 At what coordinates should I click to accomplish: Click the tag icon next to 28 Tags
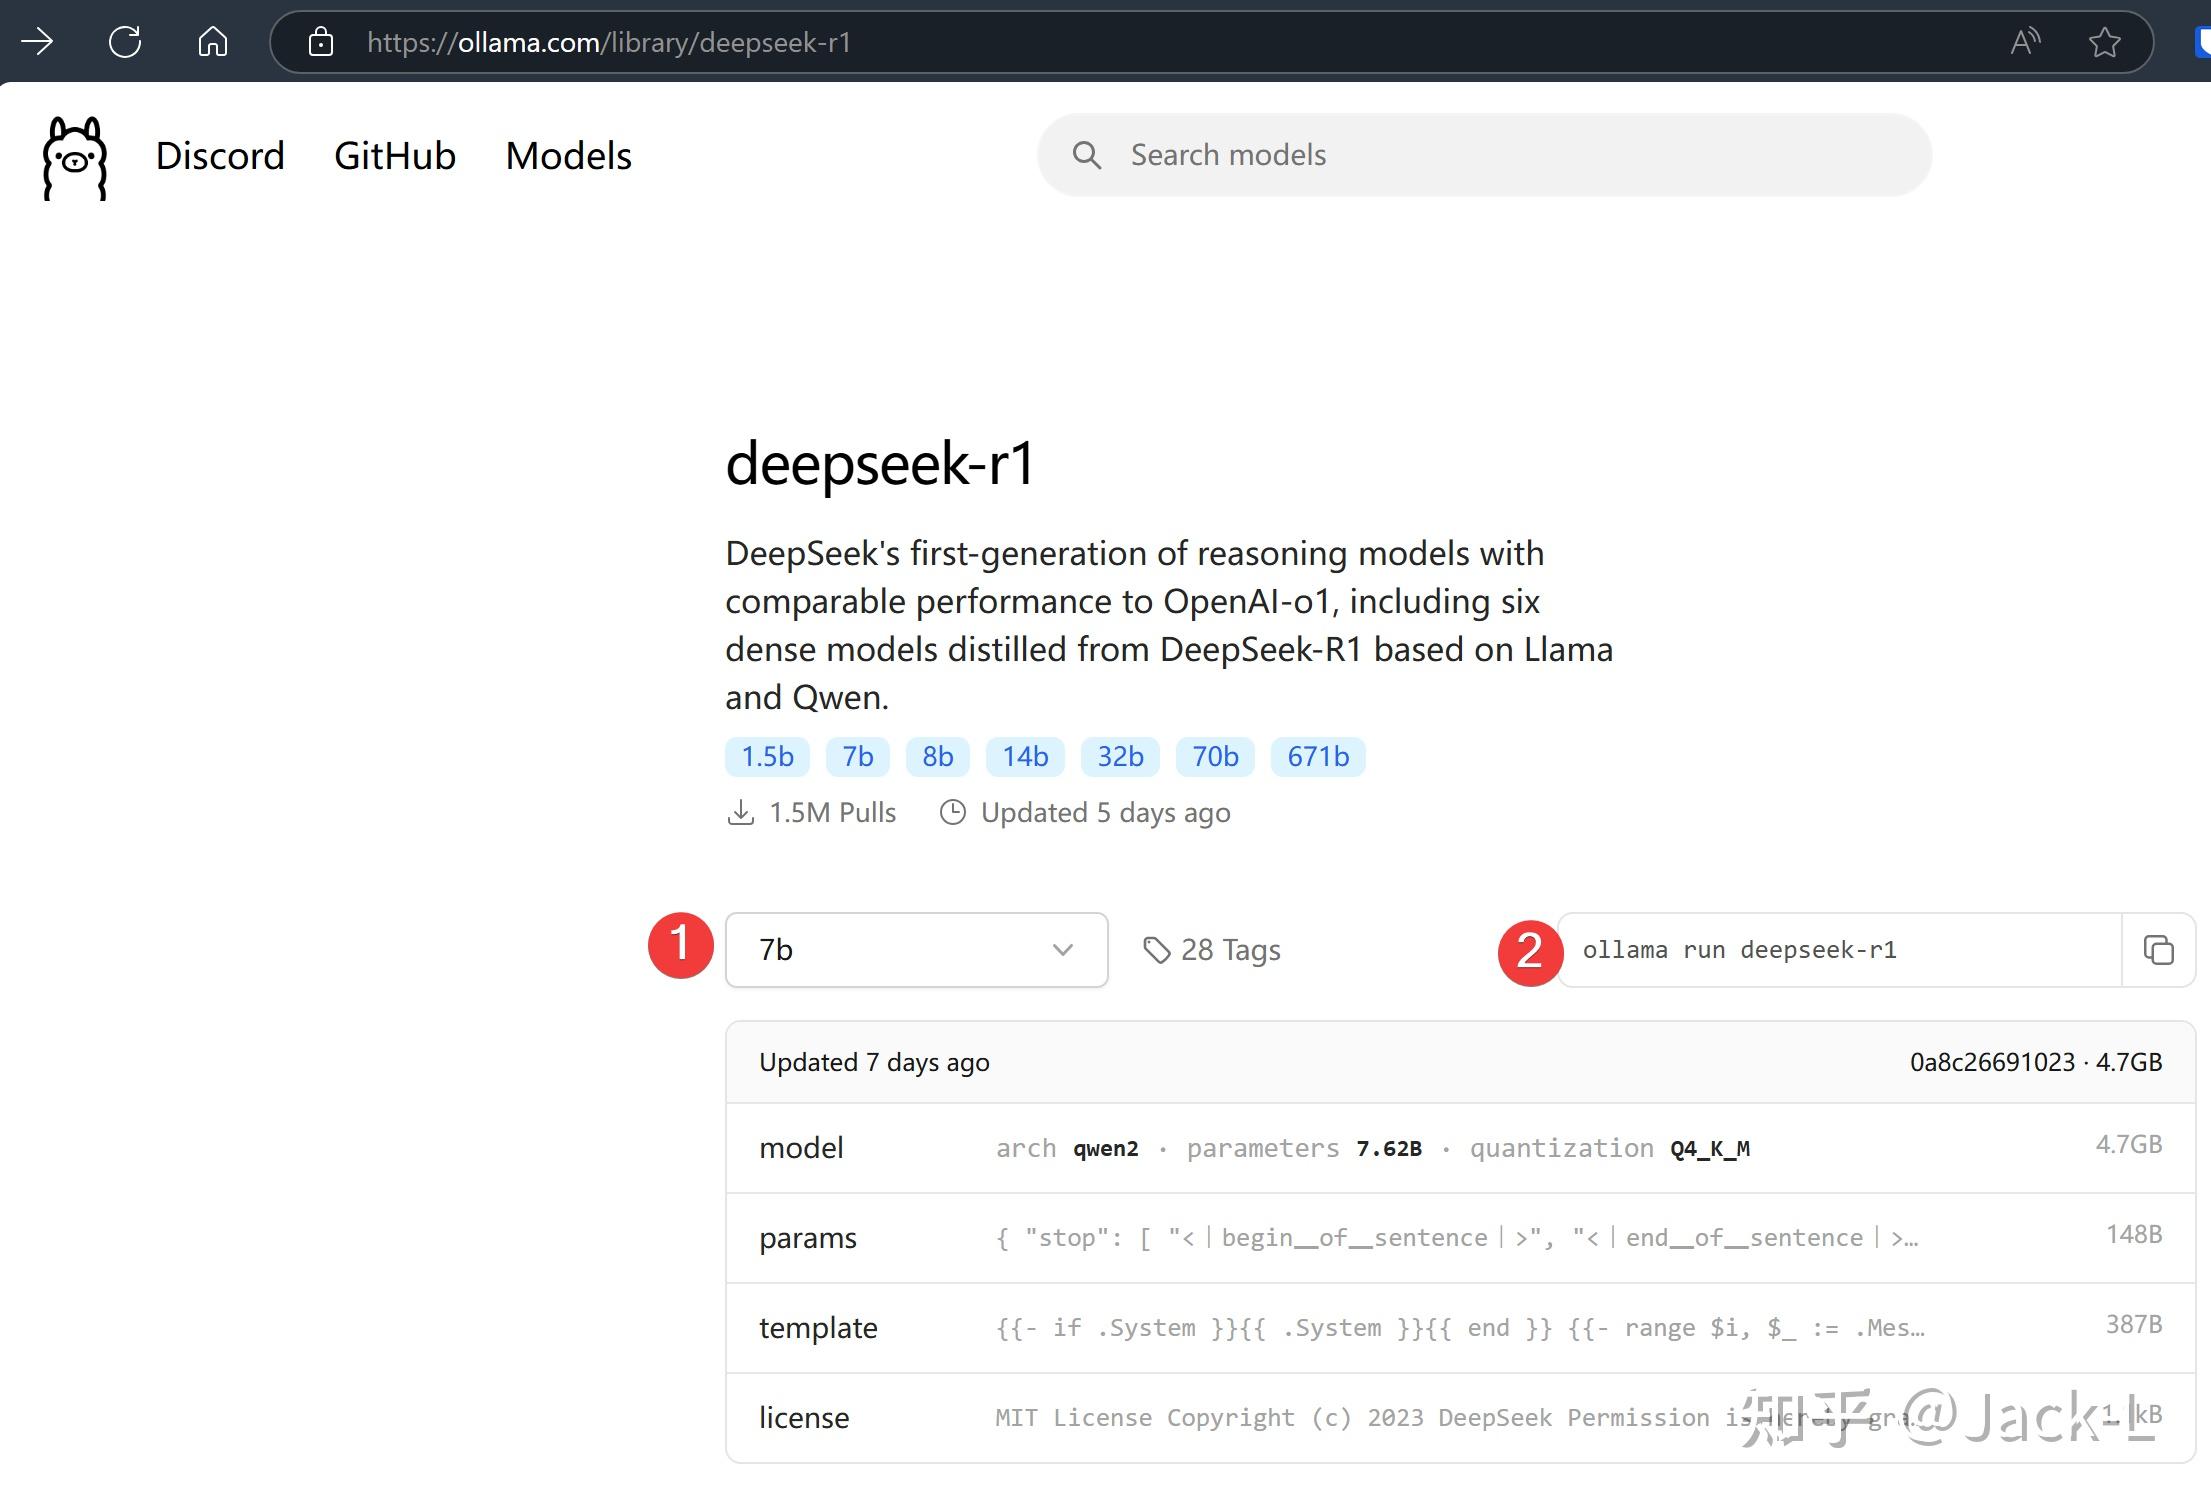coord(1158,950)
